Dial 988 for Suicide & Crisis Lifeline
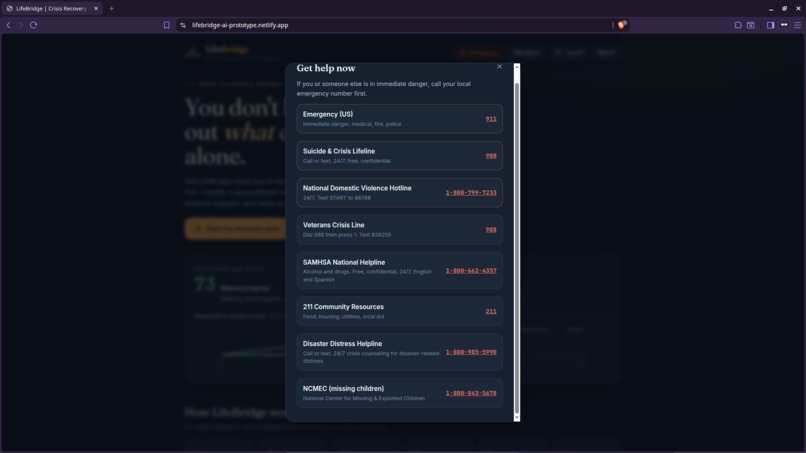 coord(491,156)
